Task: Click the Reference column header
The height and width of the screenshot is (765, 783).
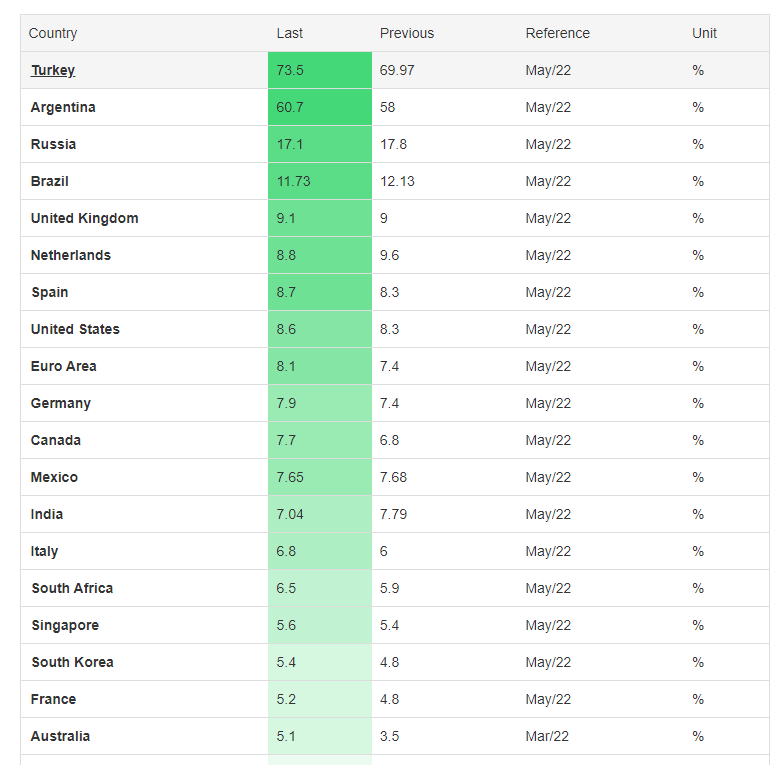Action: [x=557, y=33]
